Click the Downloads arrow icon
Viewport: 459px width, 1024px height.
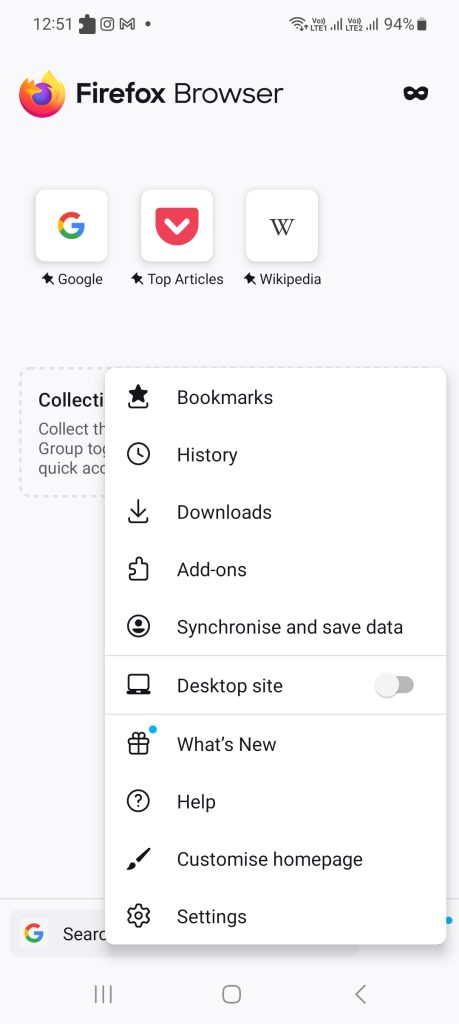click(138, 512)
